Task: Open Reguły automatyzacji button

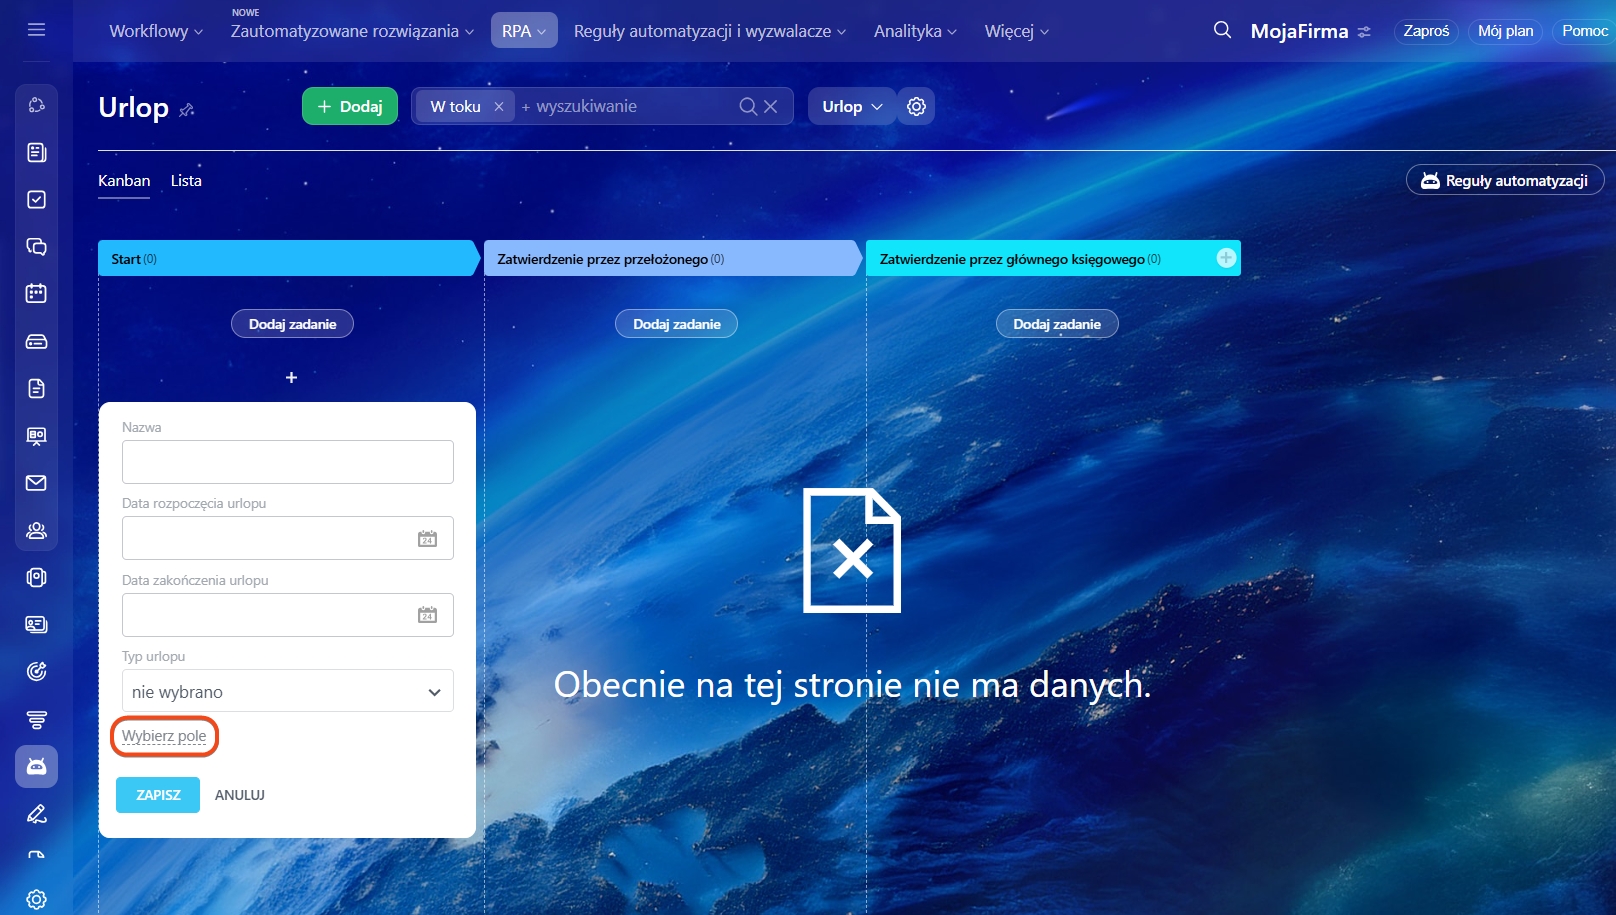Action: pos(1504,180)
